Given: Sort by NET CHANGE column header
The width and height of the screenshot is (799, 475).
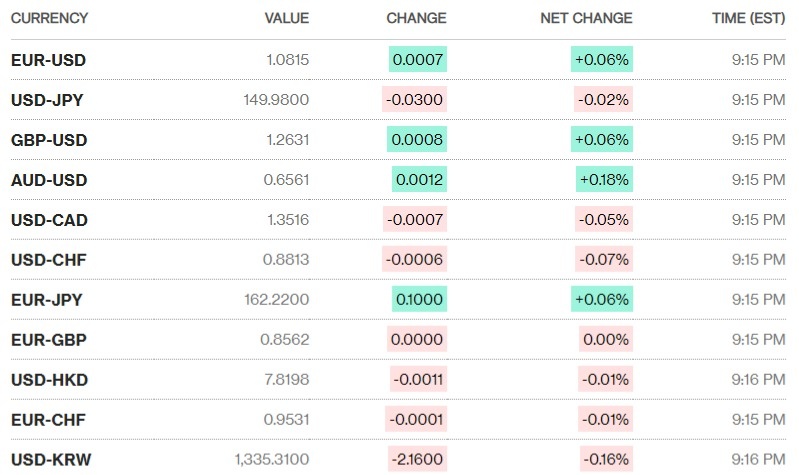Looking at the screenshot, I should 586,18.
